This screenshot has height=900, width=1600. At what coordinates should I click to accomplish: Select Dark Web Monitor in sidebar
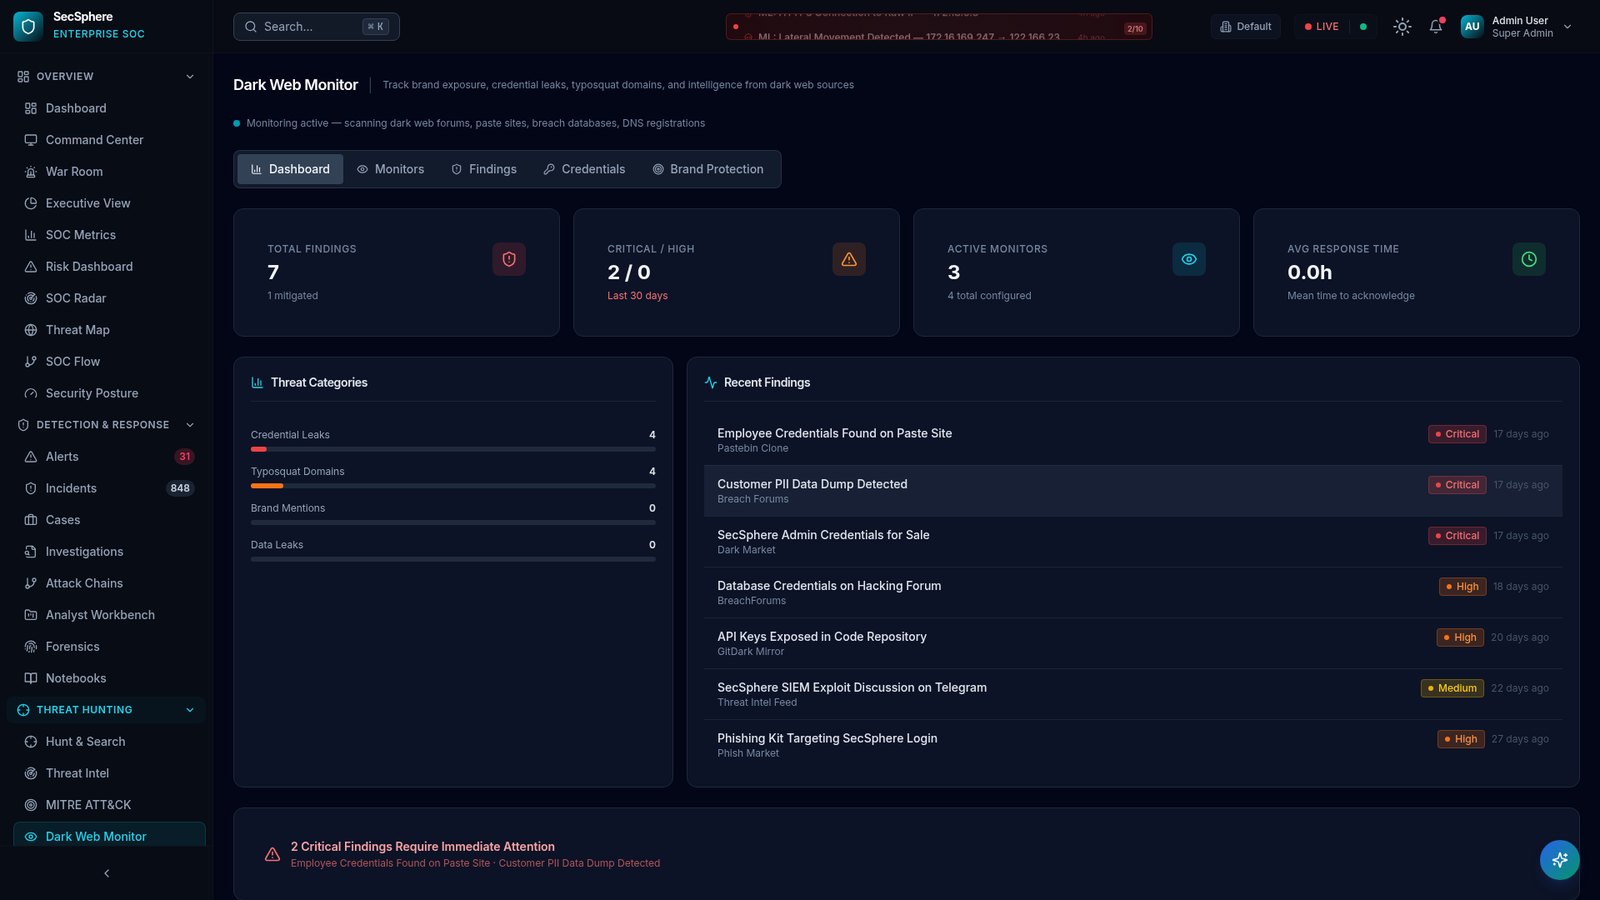[x=109, y=836]
